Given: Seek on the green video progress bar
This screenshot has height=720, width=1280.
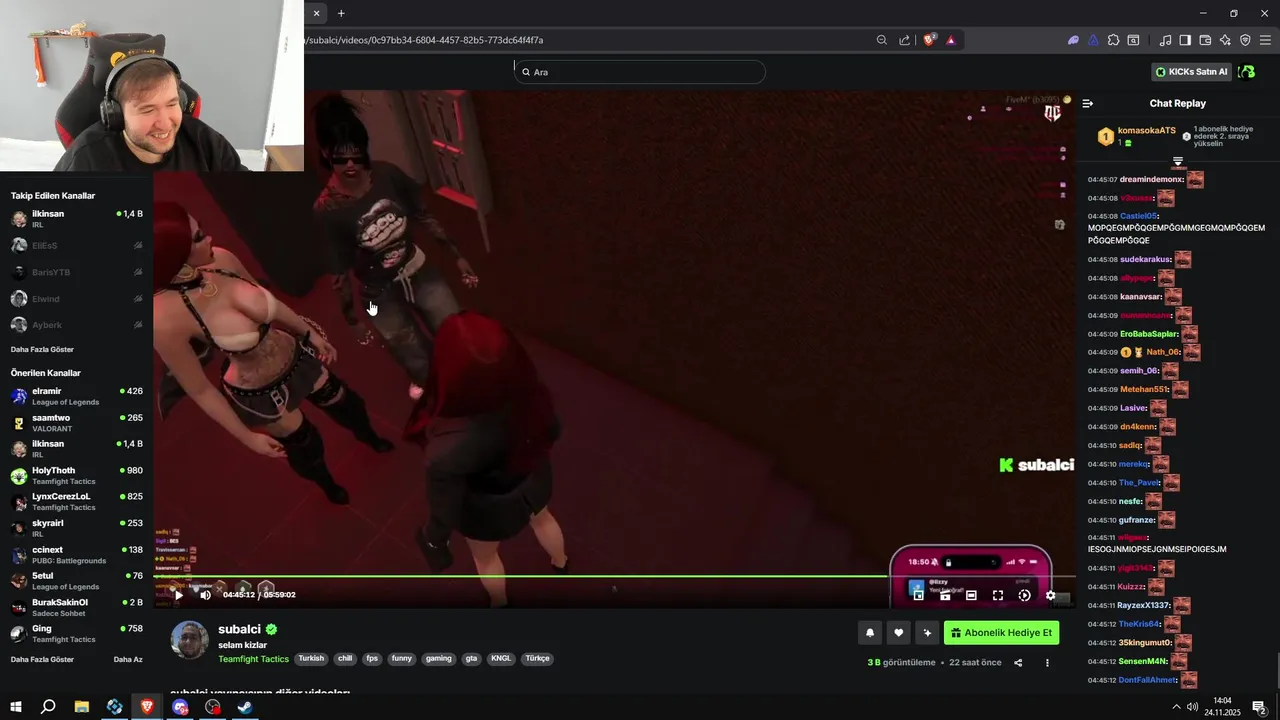Looking at the screenshot, I should 614,576.
